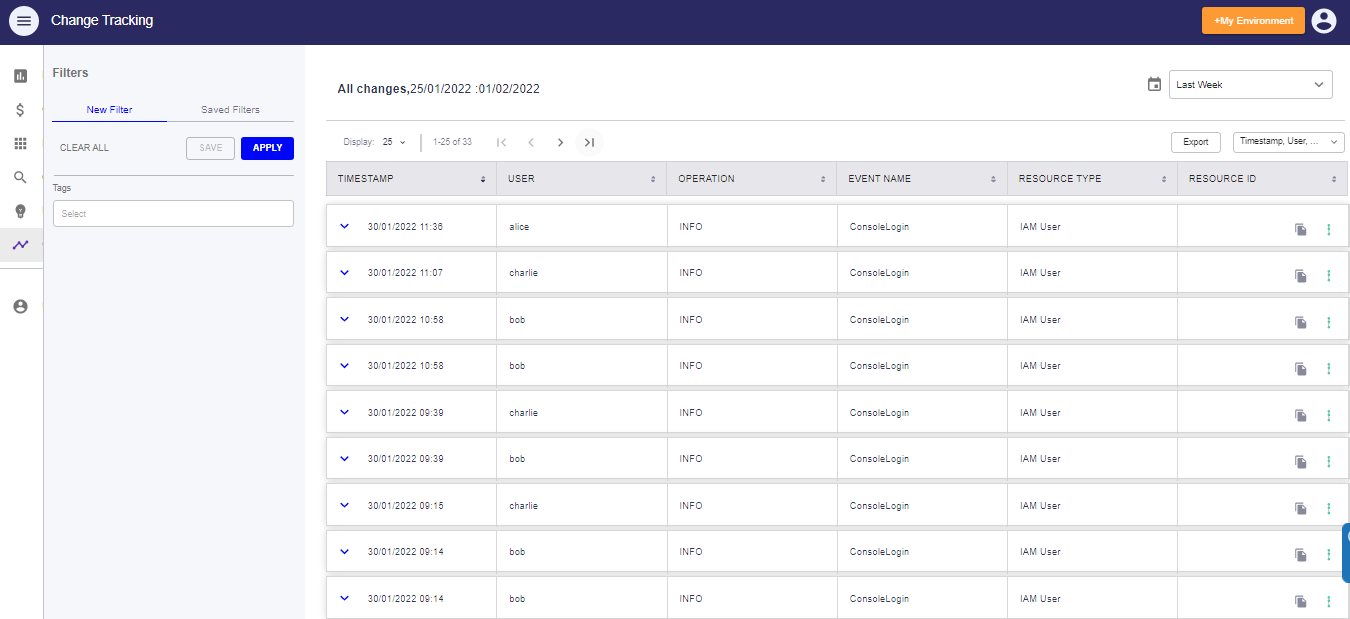The image size is (1350, 619).
Task: Sort by the Resource ID column arrow
Action: [1334, 179]
